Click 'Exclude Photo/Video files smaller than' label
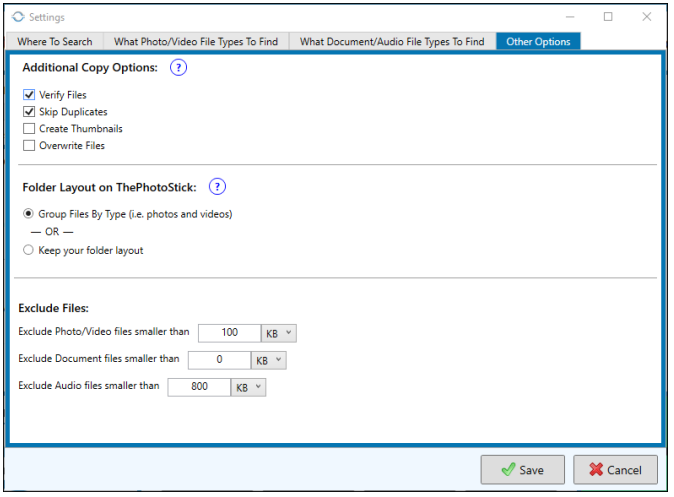The height and width of the screenshot is (497, 674). (104, 331)
